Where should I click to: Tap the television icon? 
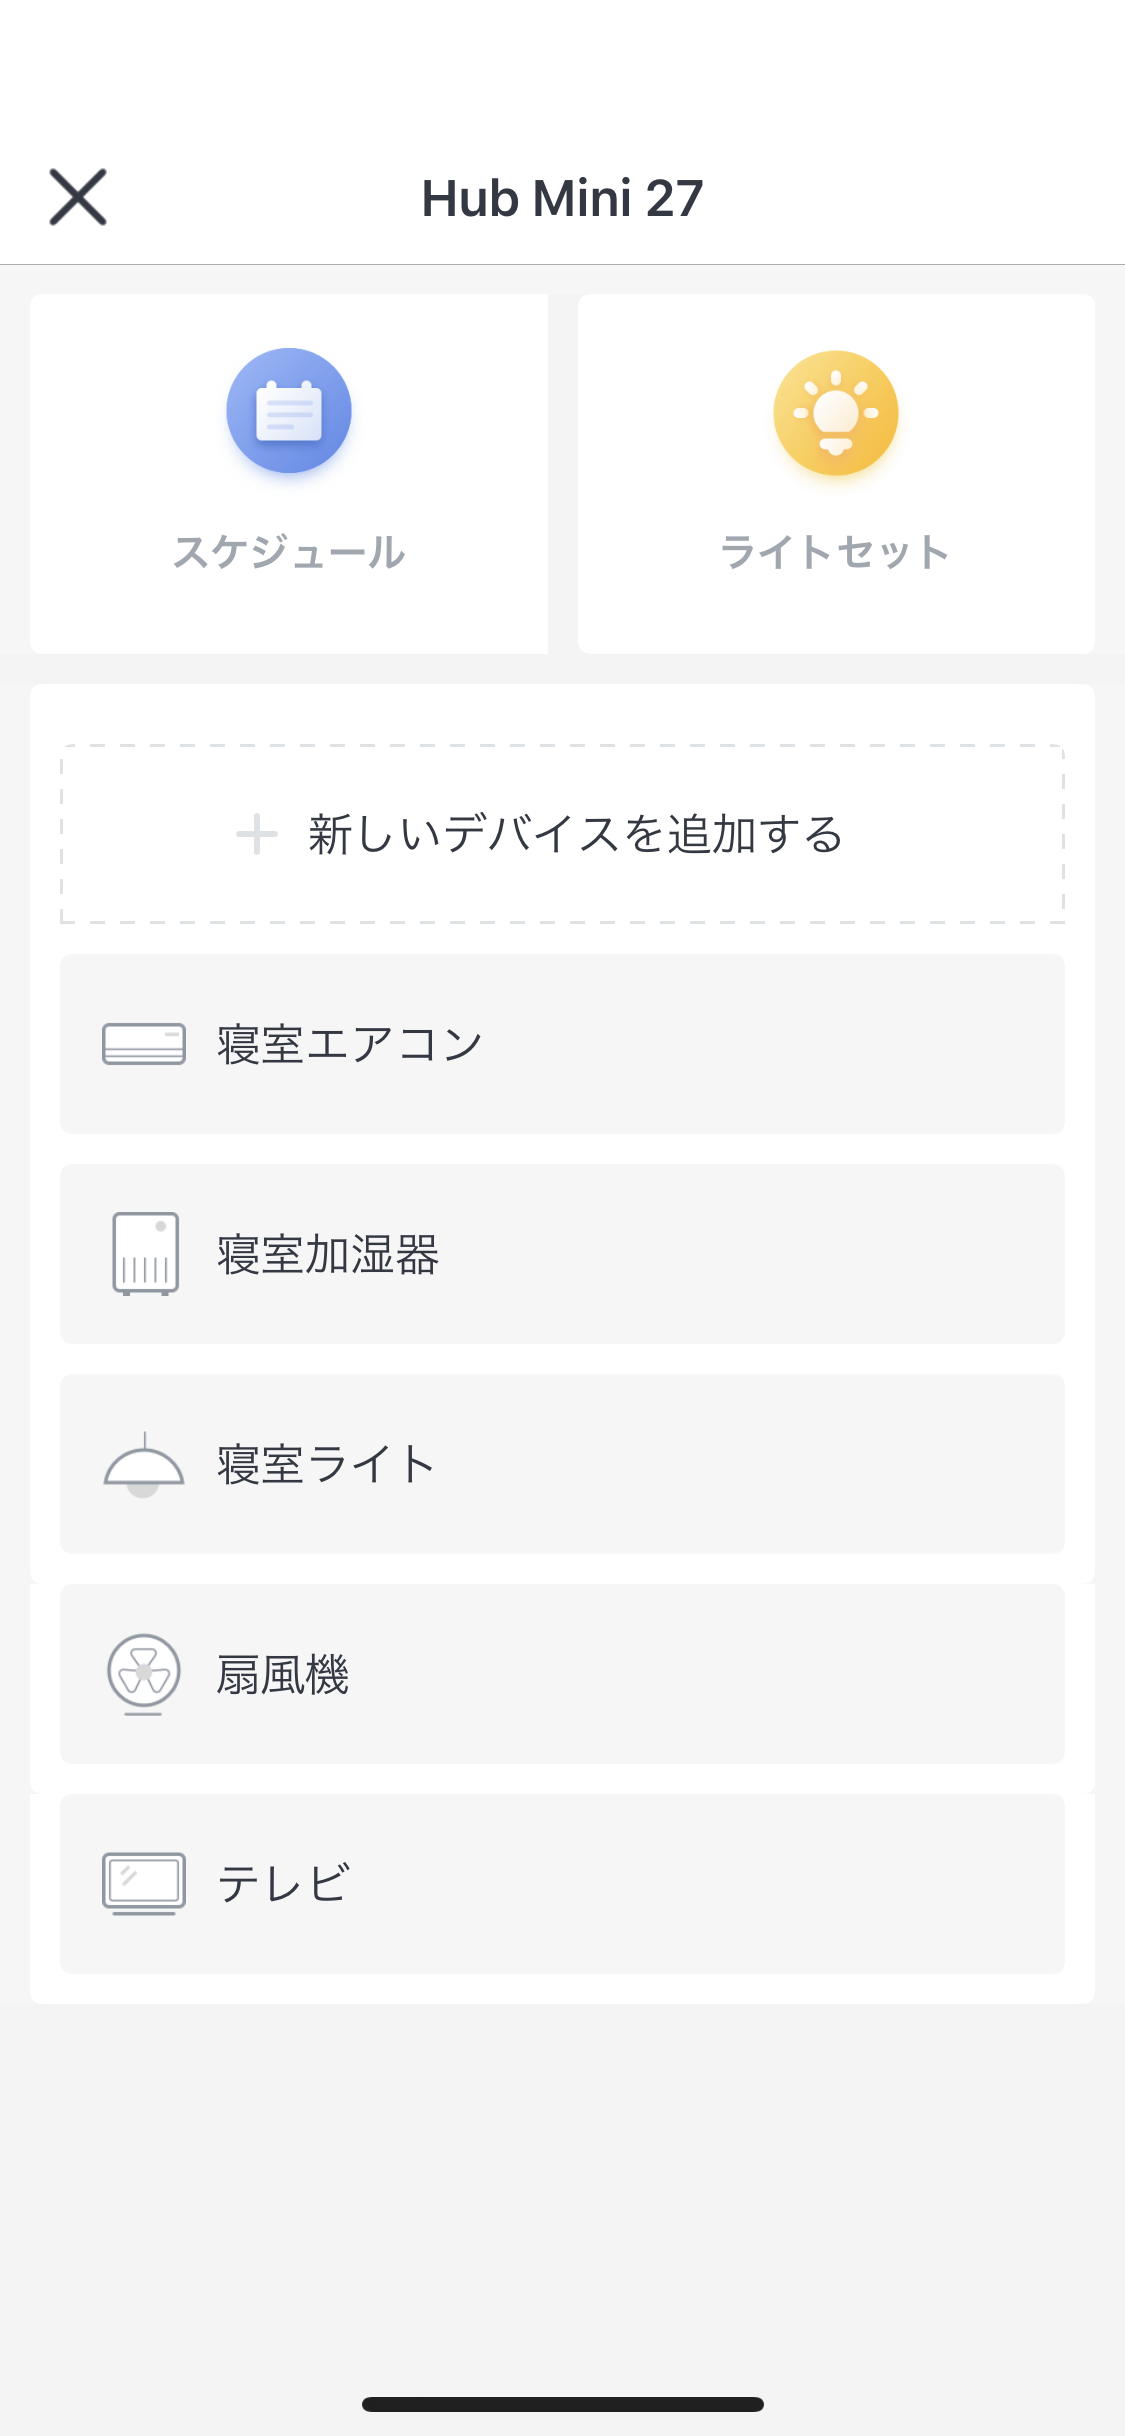tap(144, 1884)
